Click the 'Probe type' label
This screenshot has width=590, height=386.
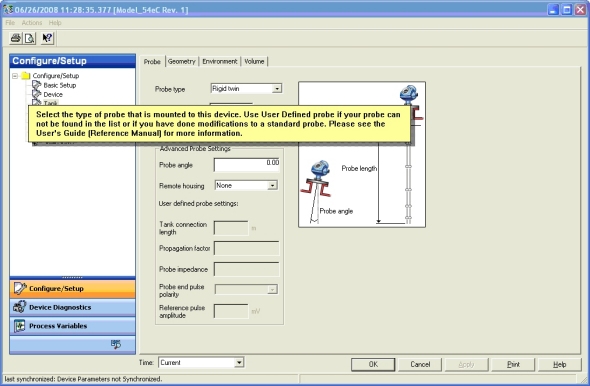coord(170,89)
